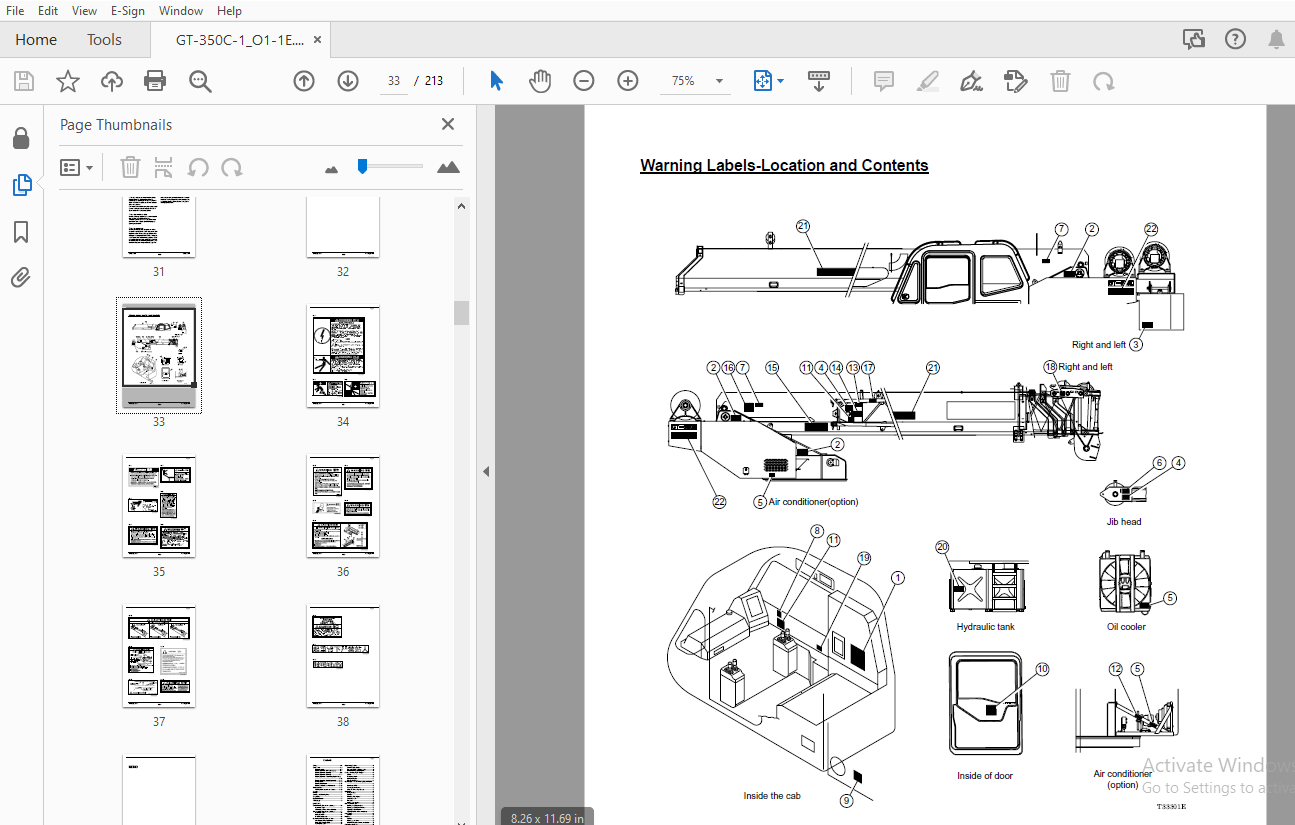Switch to the Tools tab
This screenshot has height=825, width=1295.
(x=104, y=40)
